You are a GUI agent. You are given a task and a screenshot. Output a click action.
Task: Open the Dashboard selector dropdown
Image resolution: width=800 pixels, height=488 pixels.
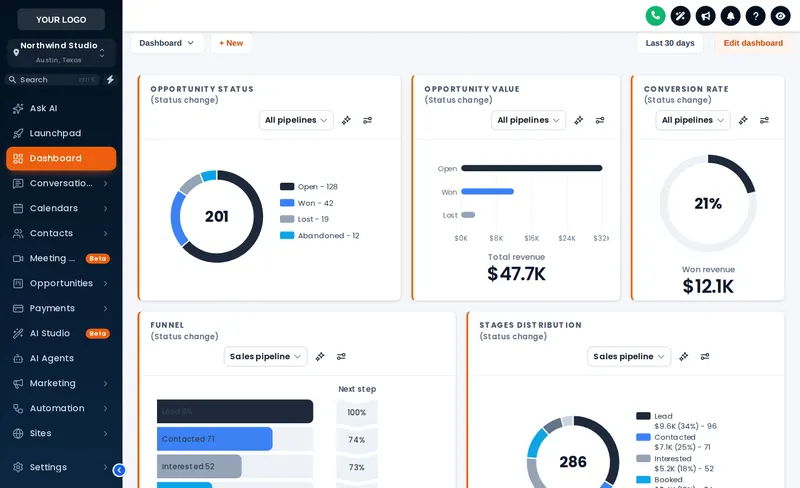click(167, 43)
